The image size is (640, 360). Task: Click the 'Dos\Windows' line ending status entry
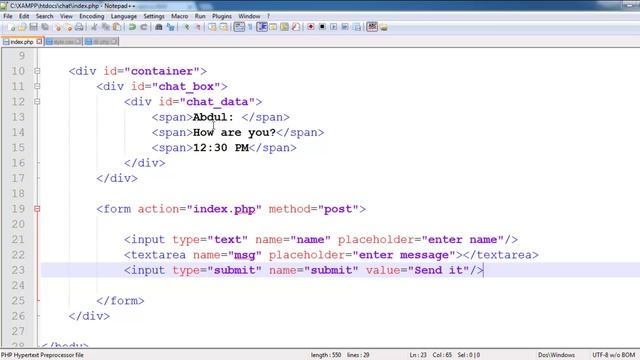[x=556, y=355]
